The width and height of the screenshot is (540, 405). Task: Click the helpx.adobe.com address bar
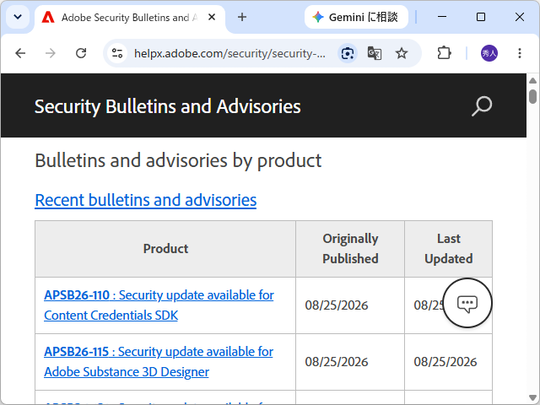230,53
